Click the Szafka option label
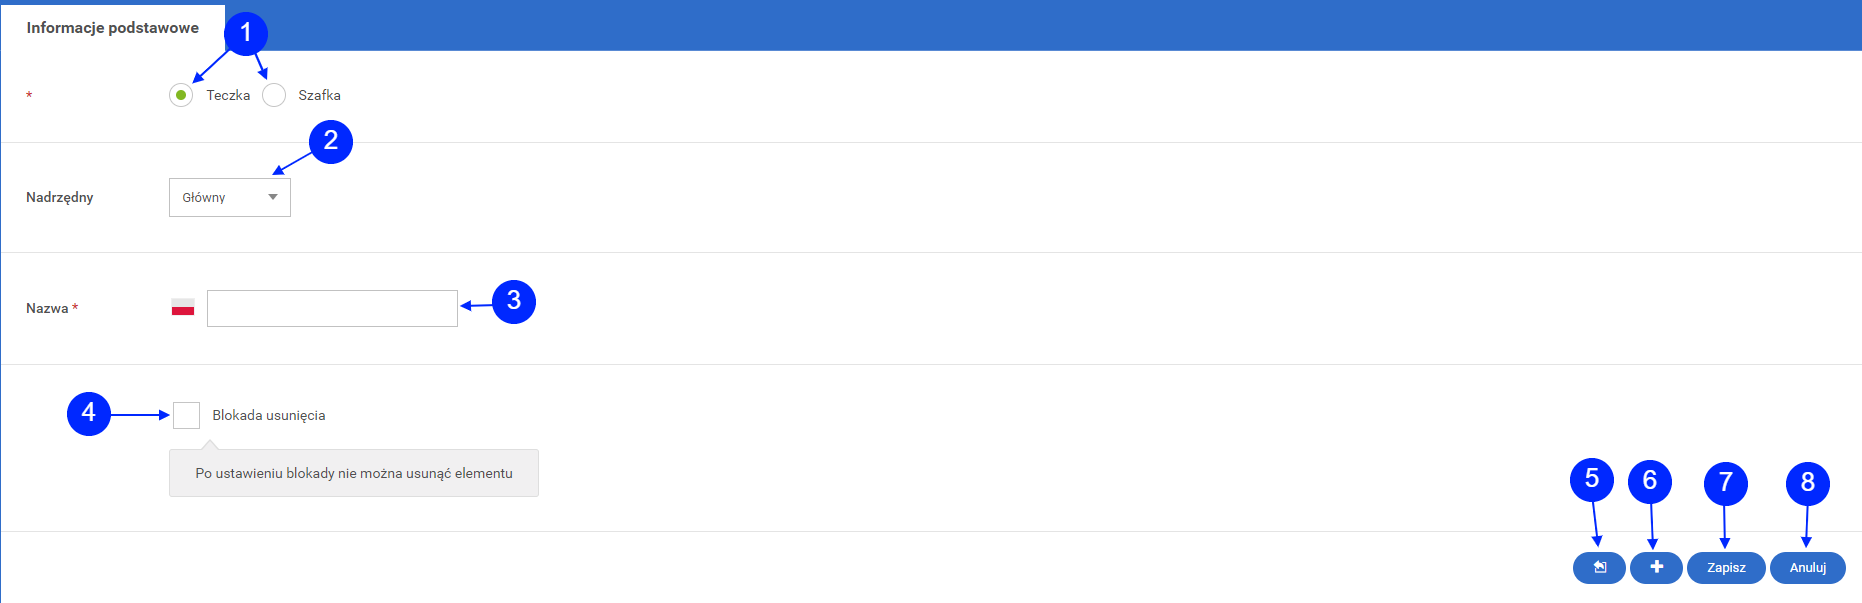 click(320, 95)
